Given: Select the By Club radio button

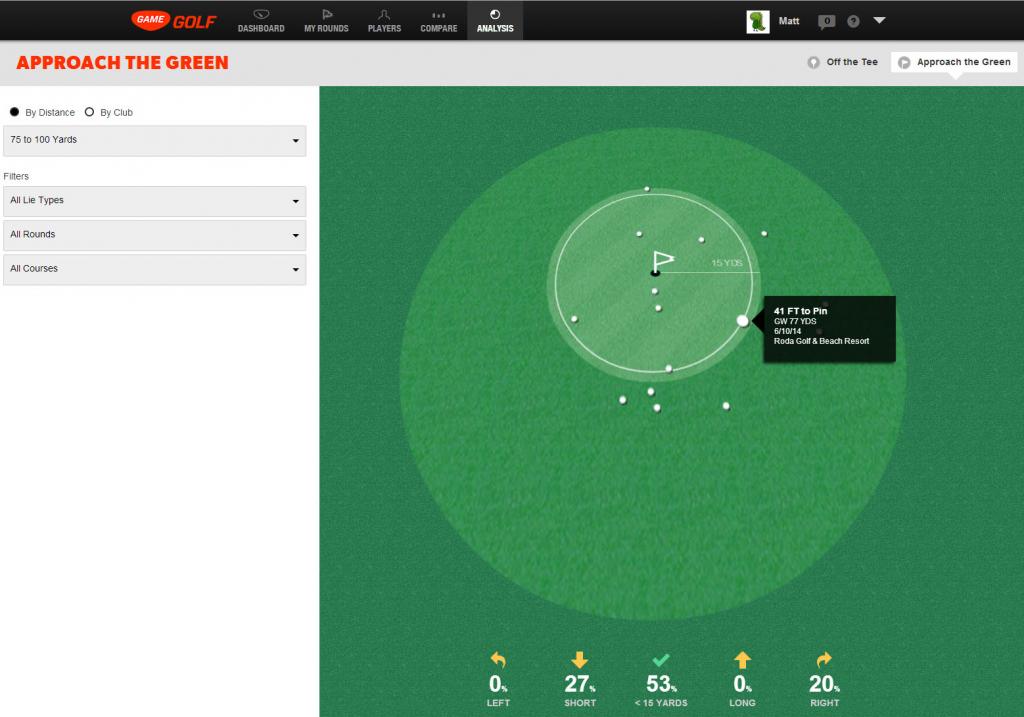Looking at the screenshot, I should coord(90,113).
